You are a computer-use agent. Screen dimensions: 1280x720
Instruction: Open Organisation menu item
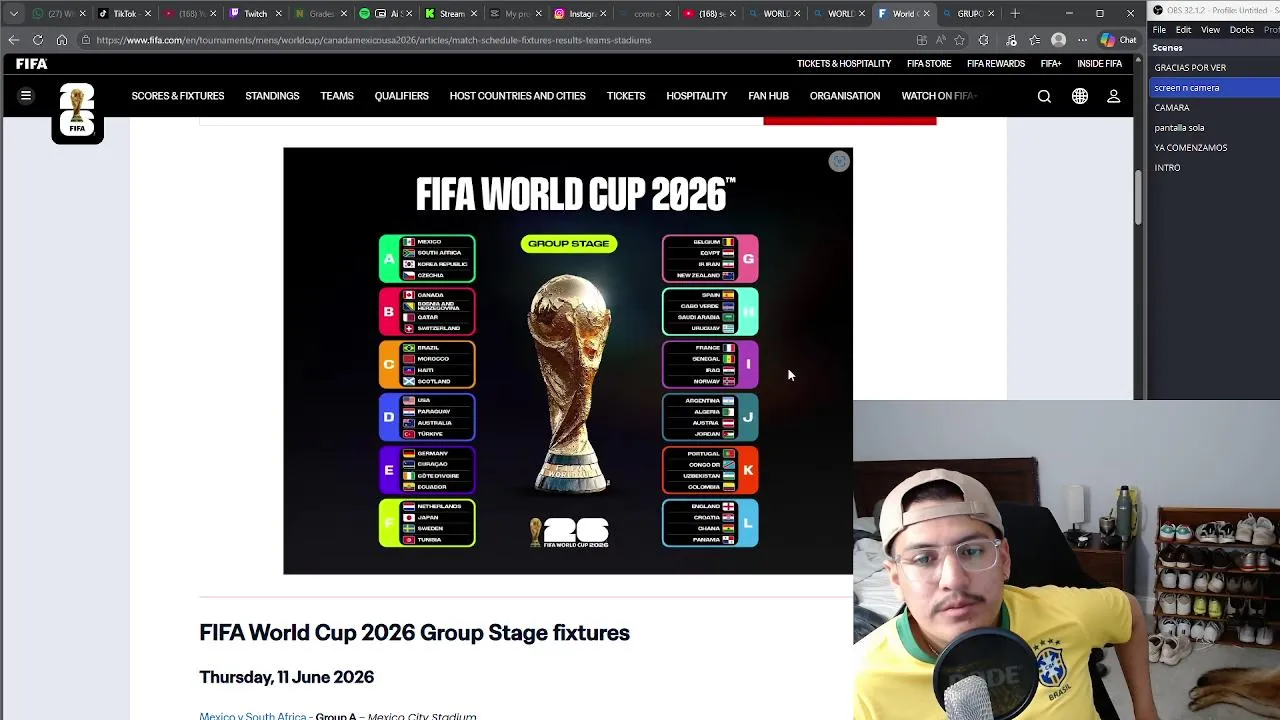(x=845, y=96)
